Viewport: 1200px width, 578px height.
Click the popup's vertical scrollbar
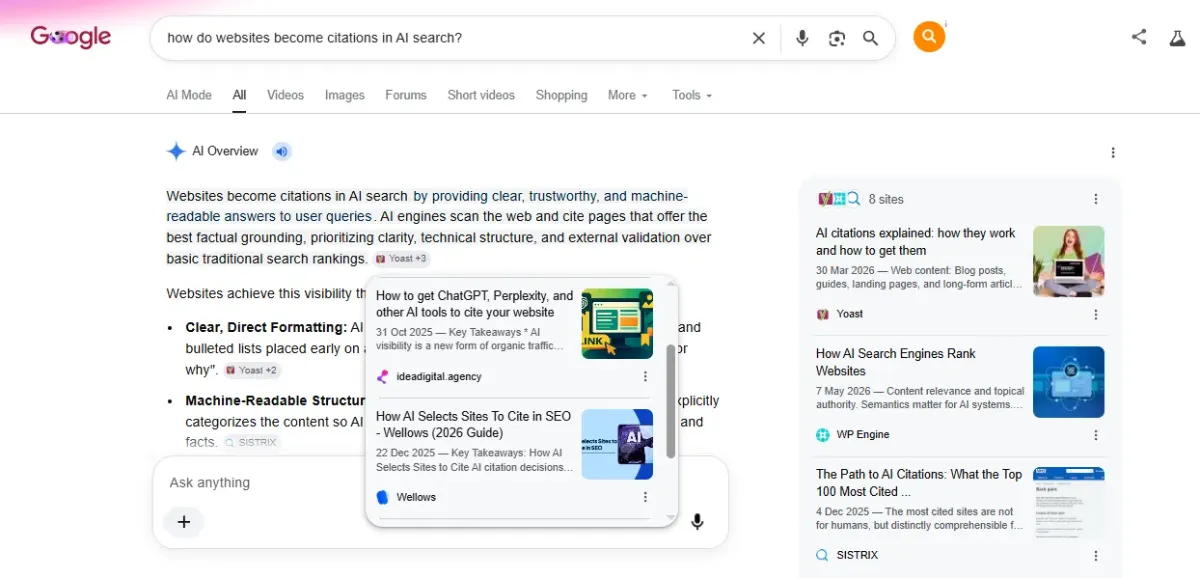click(x=671, y=401)
